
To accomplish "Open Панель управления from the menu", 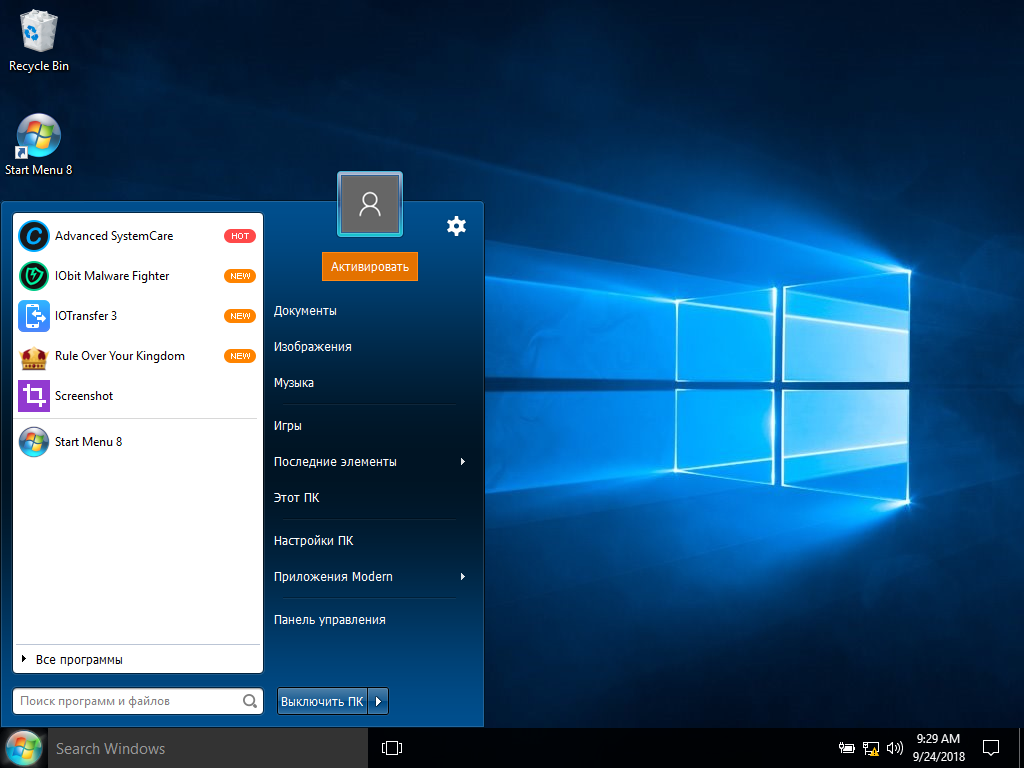I will coord(329,620).
